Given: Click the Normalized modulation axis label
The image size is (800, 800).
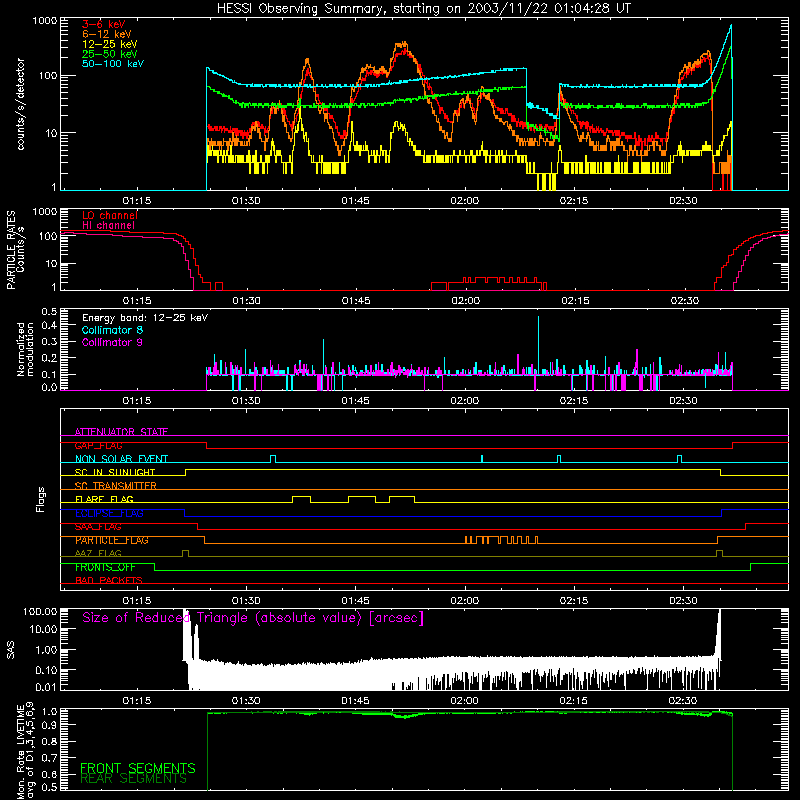Looking at the screenshot, I should (x=25, y=349).
